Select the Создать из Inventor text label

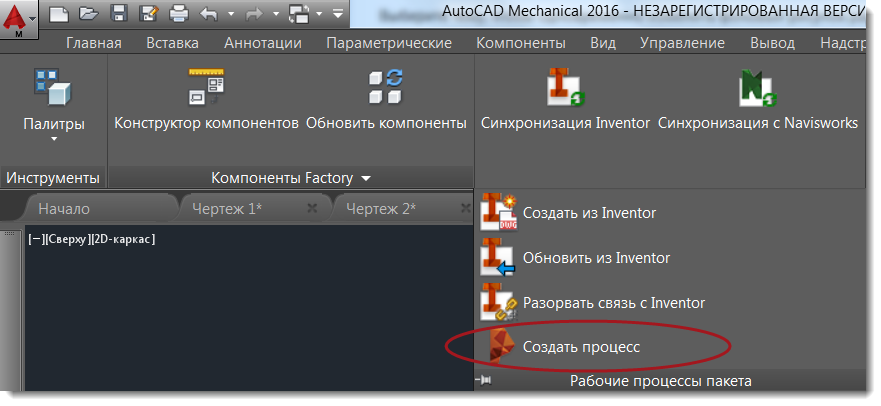589,213
